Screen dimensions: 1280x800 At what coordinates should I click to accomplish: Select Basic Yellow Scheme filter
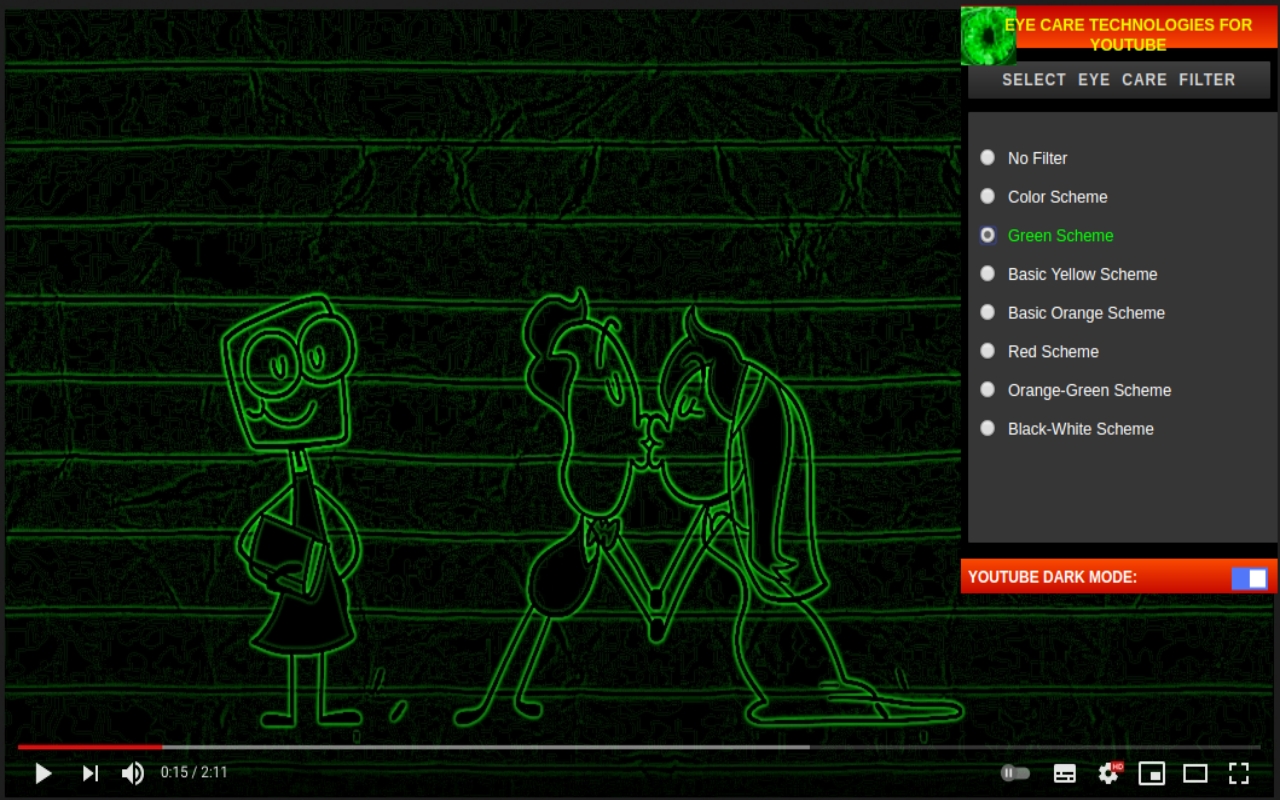pos(988,274)
